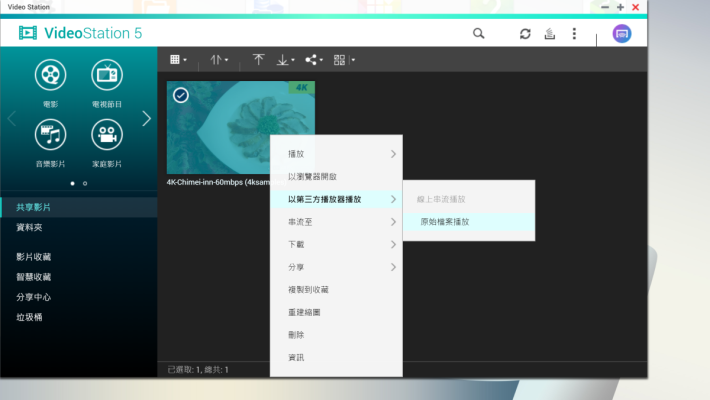The image size is (710, 400).
Task: Open the Movies (電影) category icon
Action: coord(50,75)
